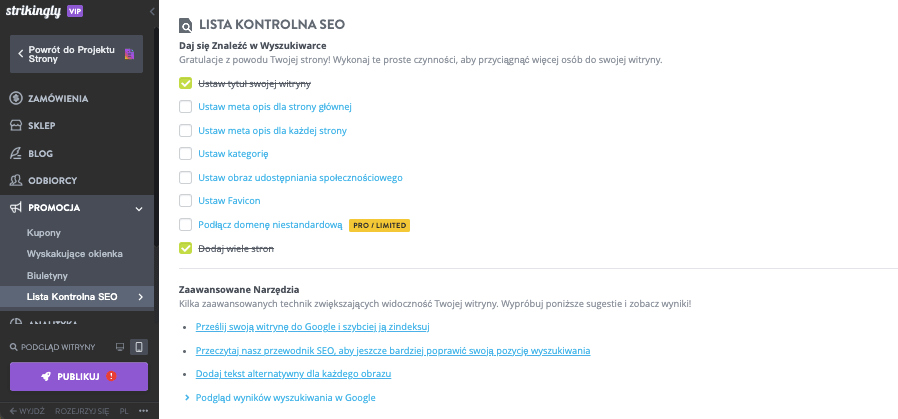Open the three-dots more options icon
898x419 pixels.
point(143,411)
